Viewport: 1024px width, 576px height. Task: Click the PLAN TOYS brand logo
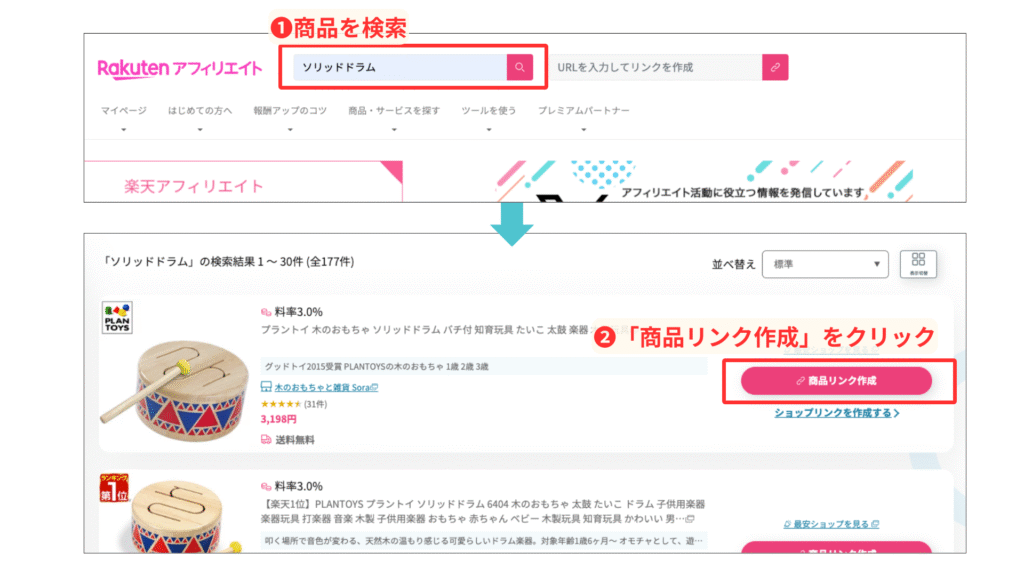tap(117, 317)
